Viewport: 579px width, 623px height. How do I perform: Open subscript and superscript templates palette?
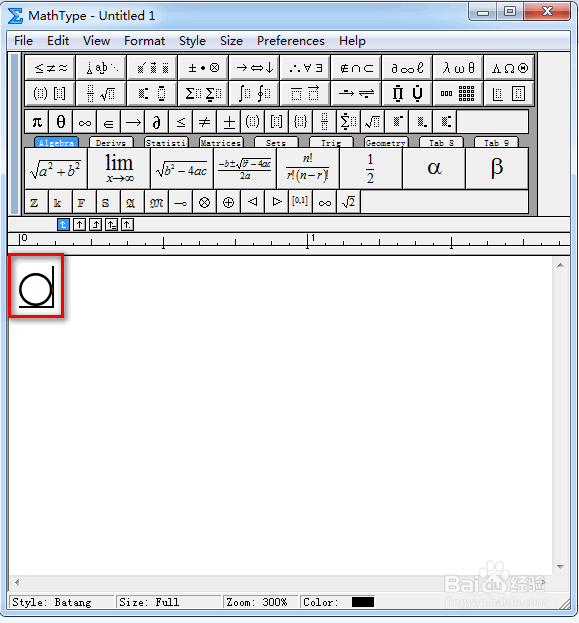pyautogui.click(x=153, y=93)
